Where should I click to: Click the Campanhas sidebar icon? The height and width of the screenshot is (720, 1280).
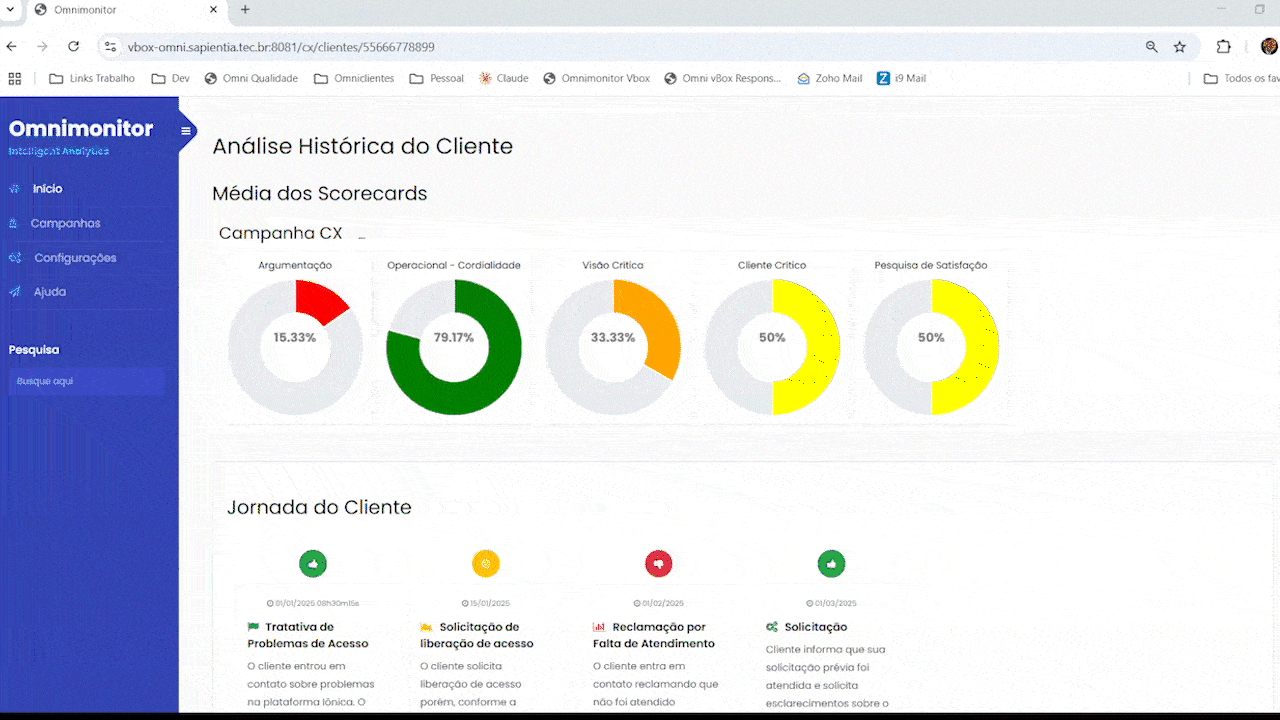point(13,223)
